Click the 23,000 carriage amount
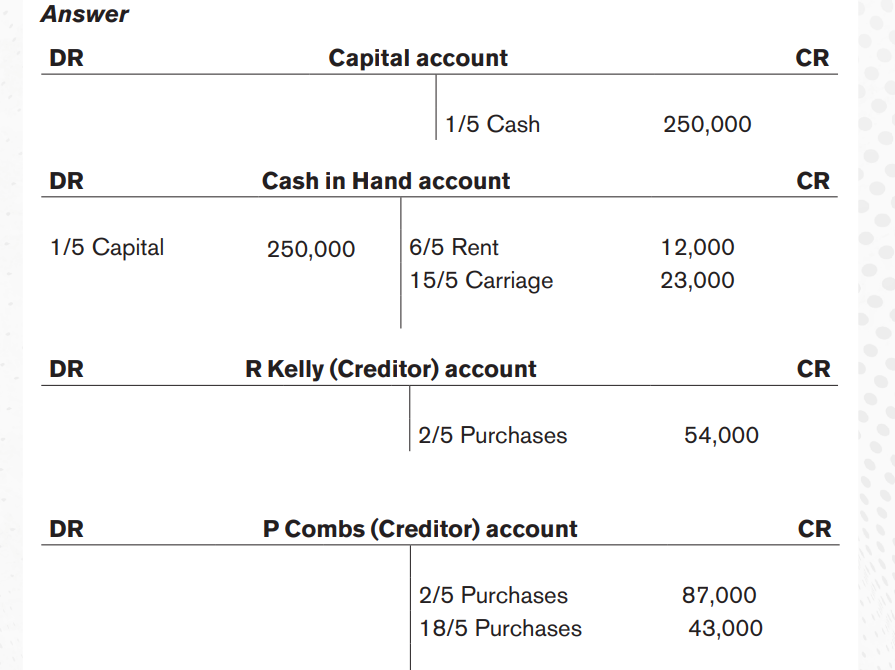This screenshot has width=895, height=670. click(x=698, y=281)
